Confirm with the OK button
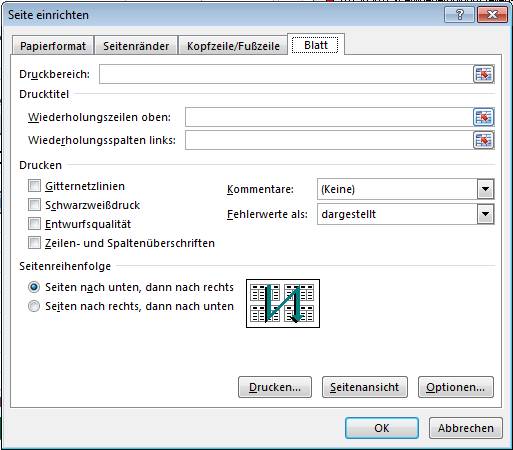Image resolution: width=513 pixels, height=450 pixels. 382,428
